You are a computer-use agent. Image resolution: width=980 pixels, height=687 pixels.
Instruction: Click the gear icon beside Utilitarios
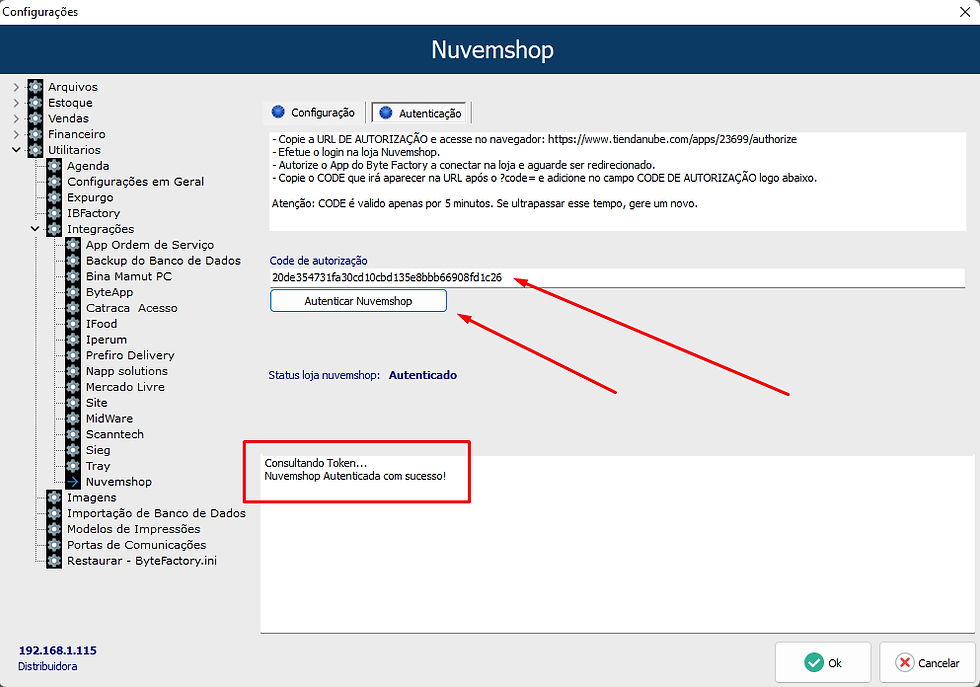[x=36, y=150]
